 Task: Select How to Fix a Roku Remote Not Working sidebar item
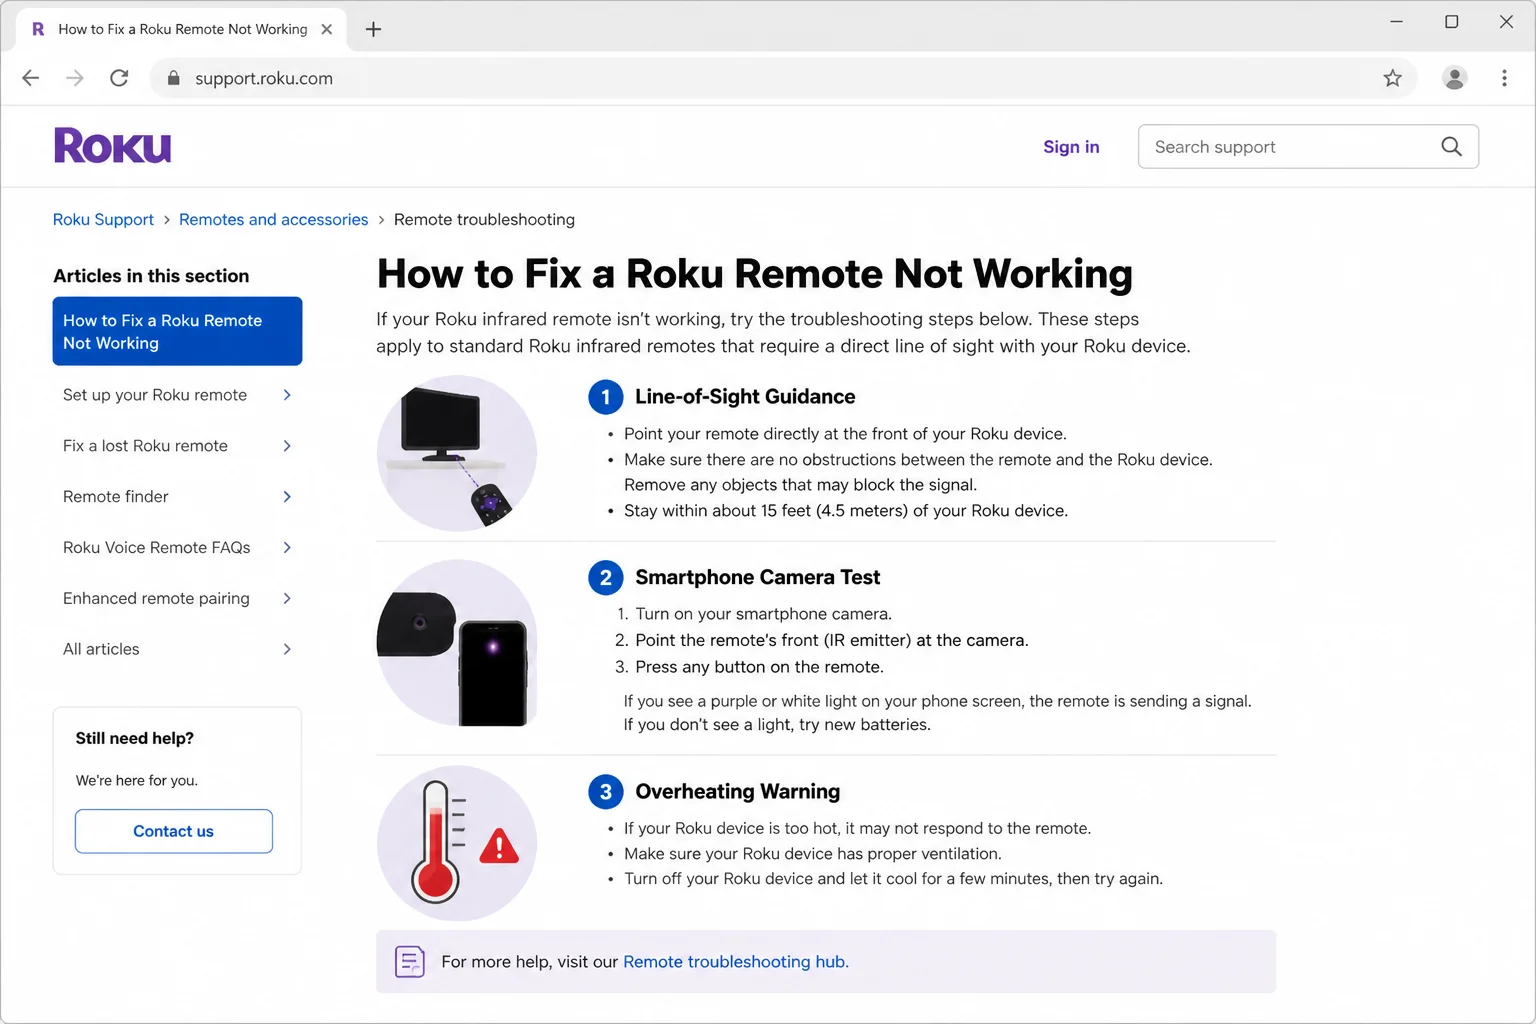coord(177,331)
